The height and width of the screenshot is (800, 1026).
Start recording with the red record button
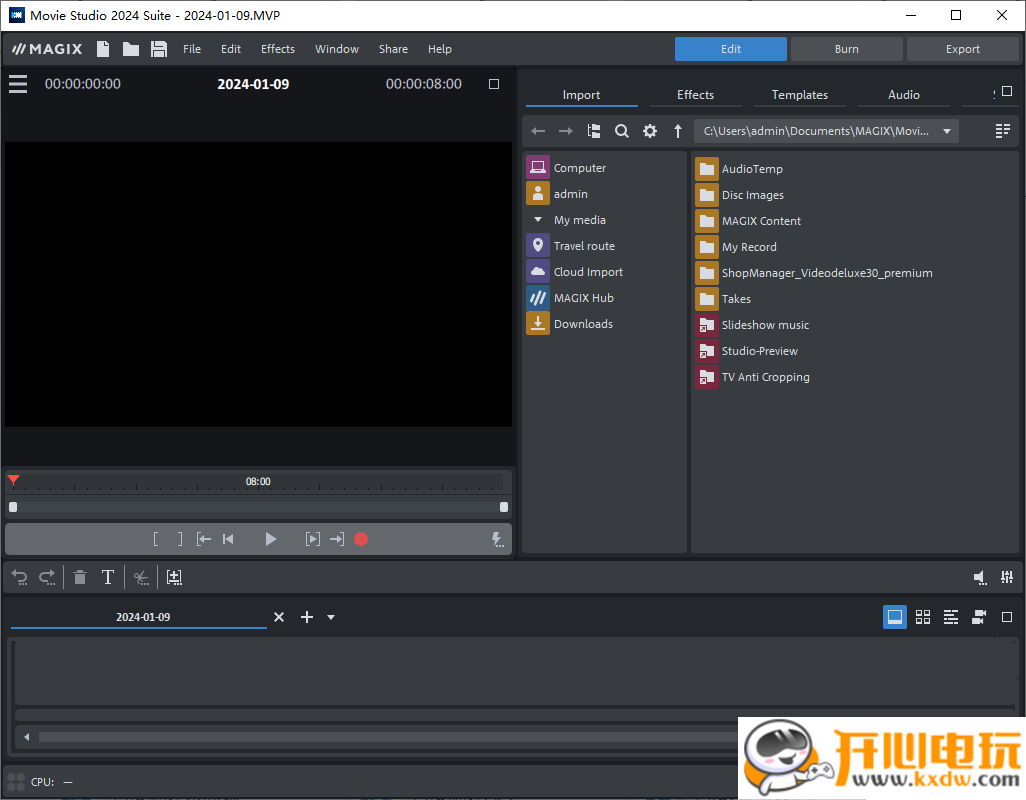click(x=361, y=539)
